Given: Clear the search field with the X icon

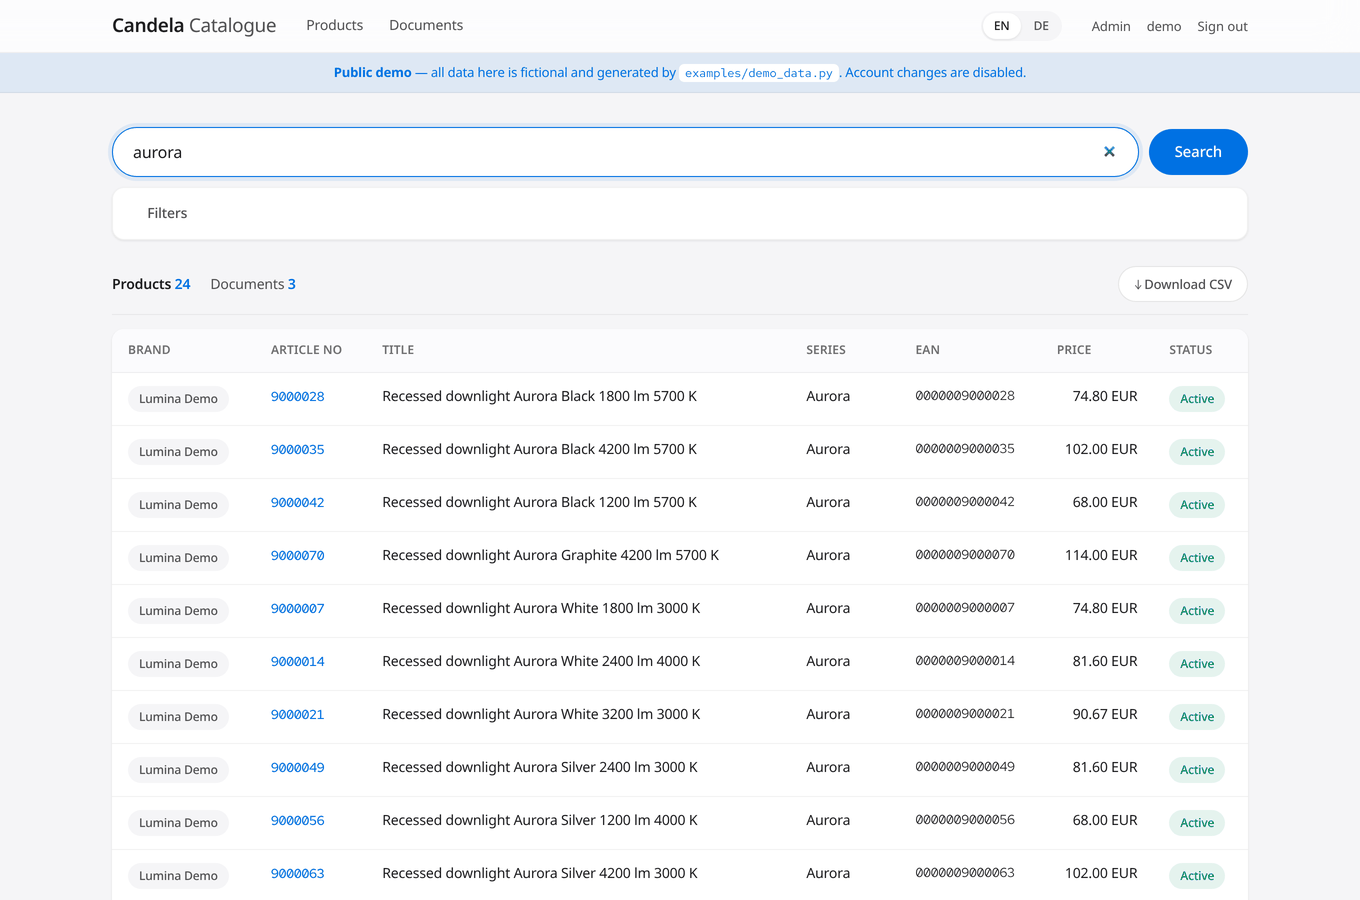Looking at the screenshot, I should point(1109,152).
